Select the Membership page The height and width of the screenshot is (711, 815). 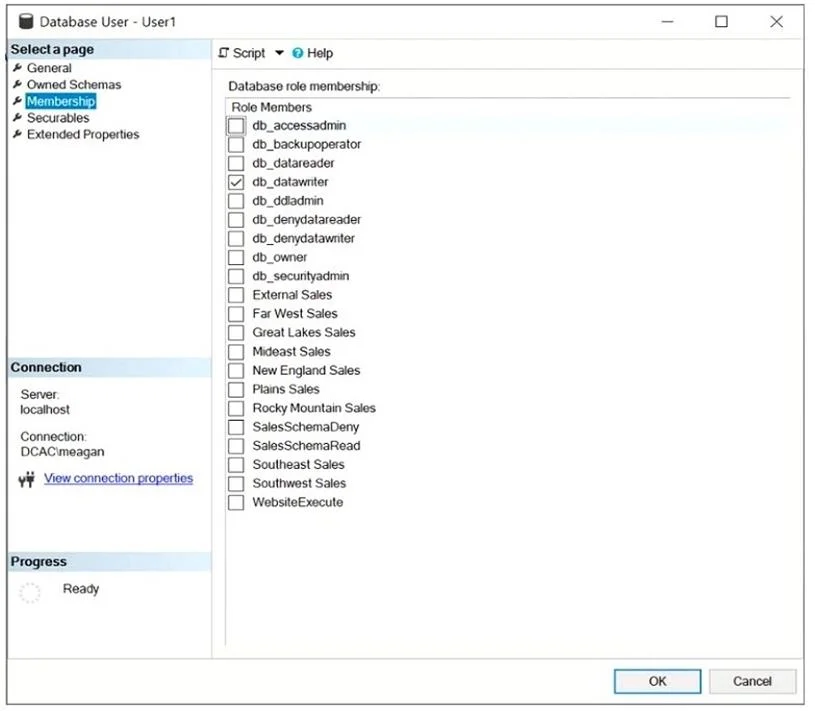coord(61,101)
